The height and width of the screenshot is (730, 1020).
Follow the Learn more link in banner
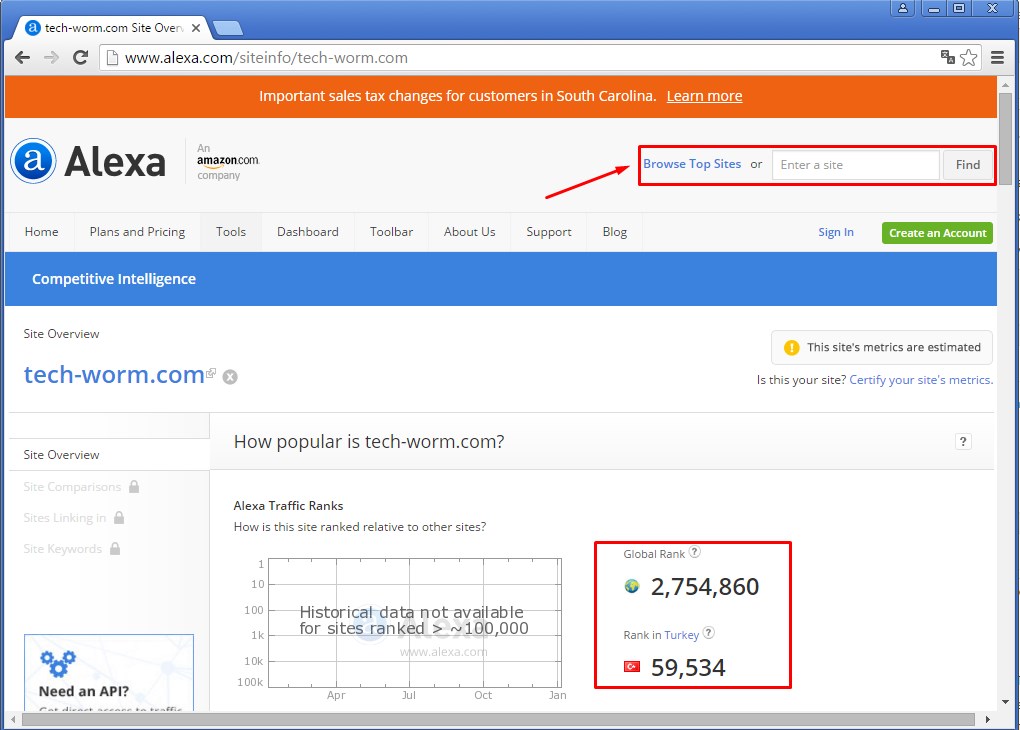click(704, 96)
